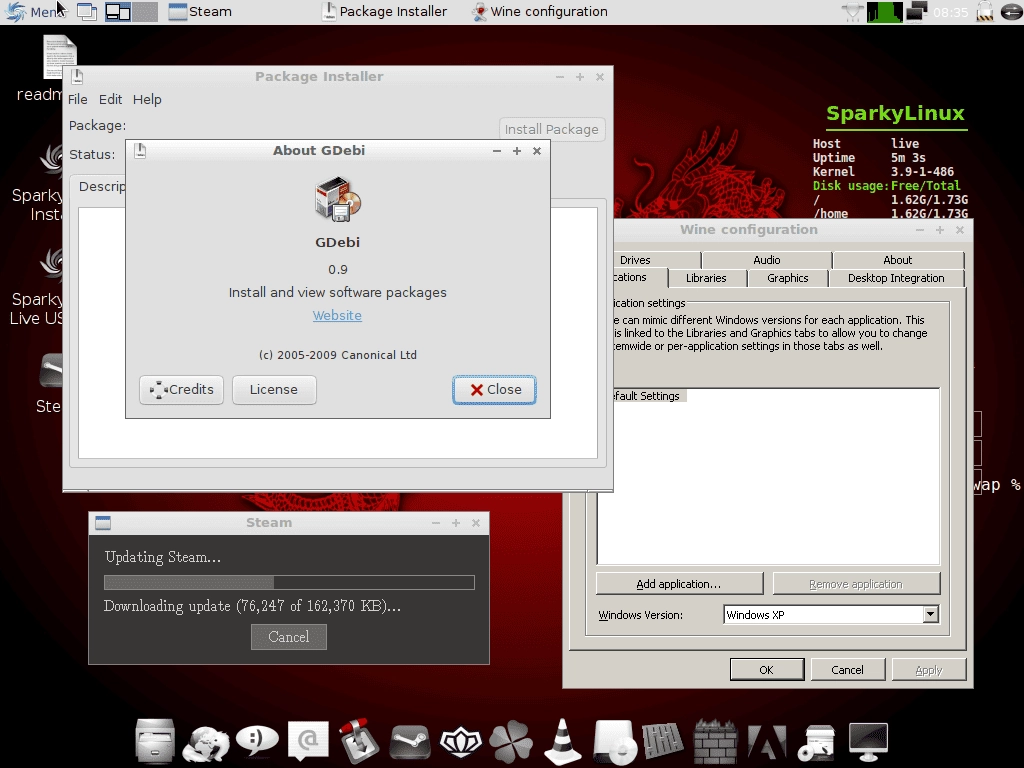Open display settings via the monitor dock icon
The height and width of the screenshot is (768, 1024).
point(869,740)
